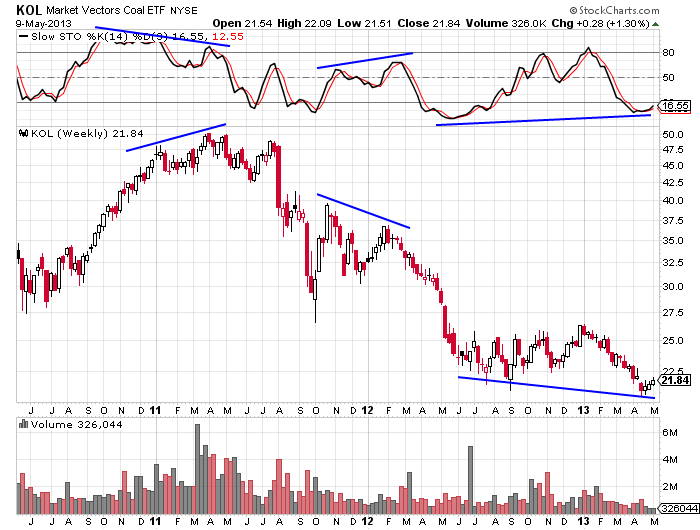Image resolution: width=700 pixels, height=530 pixels.
Task: Click the 16.55 stochastic value tag
Action: pyautogui.click(x=675, y=106)
